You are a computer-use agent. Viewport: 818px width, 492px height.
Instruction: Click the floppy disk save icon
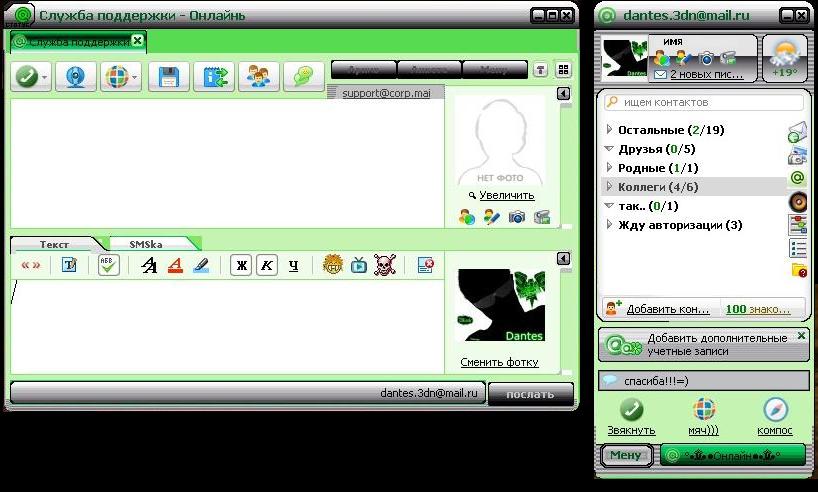[169, 77]
